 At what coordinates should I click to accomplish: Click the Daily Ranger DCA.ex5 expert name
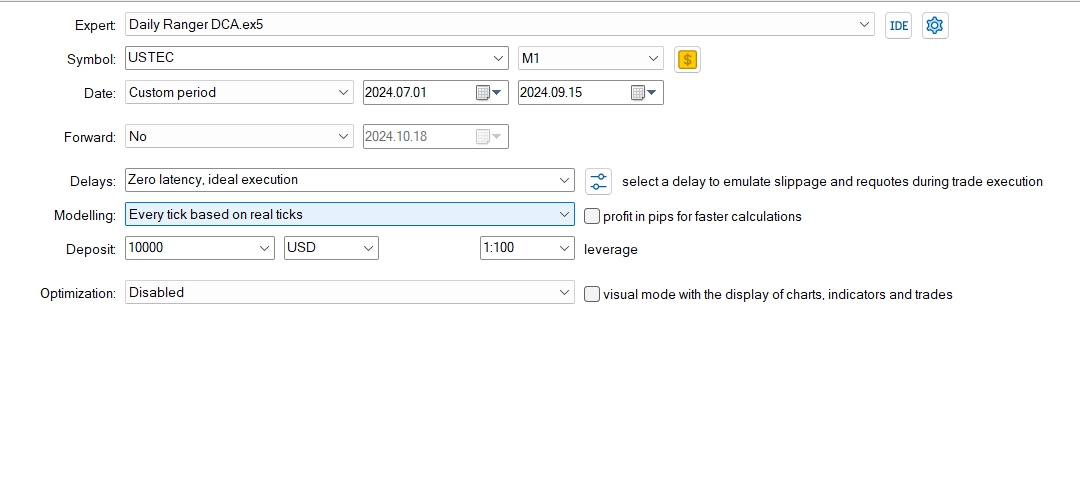pos(196,25)
